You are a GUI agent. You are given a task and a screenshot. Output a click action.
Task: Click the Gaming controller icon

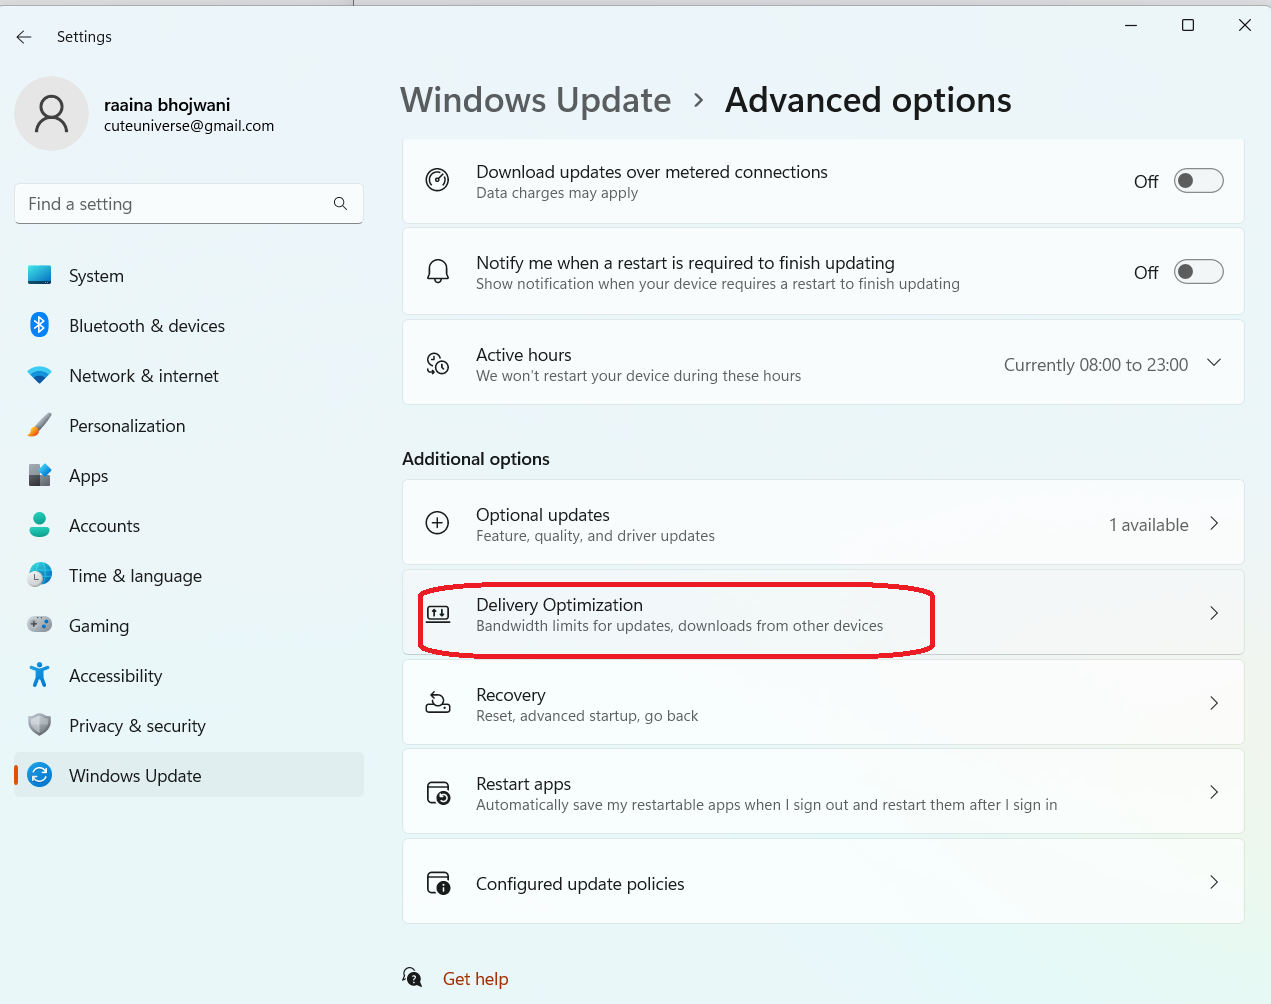40,625
